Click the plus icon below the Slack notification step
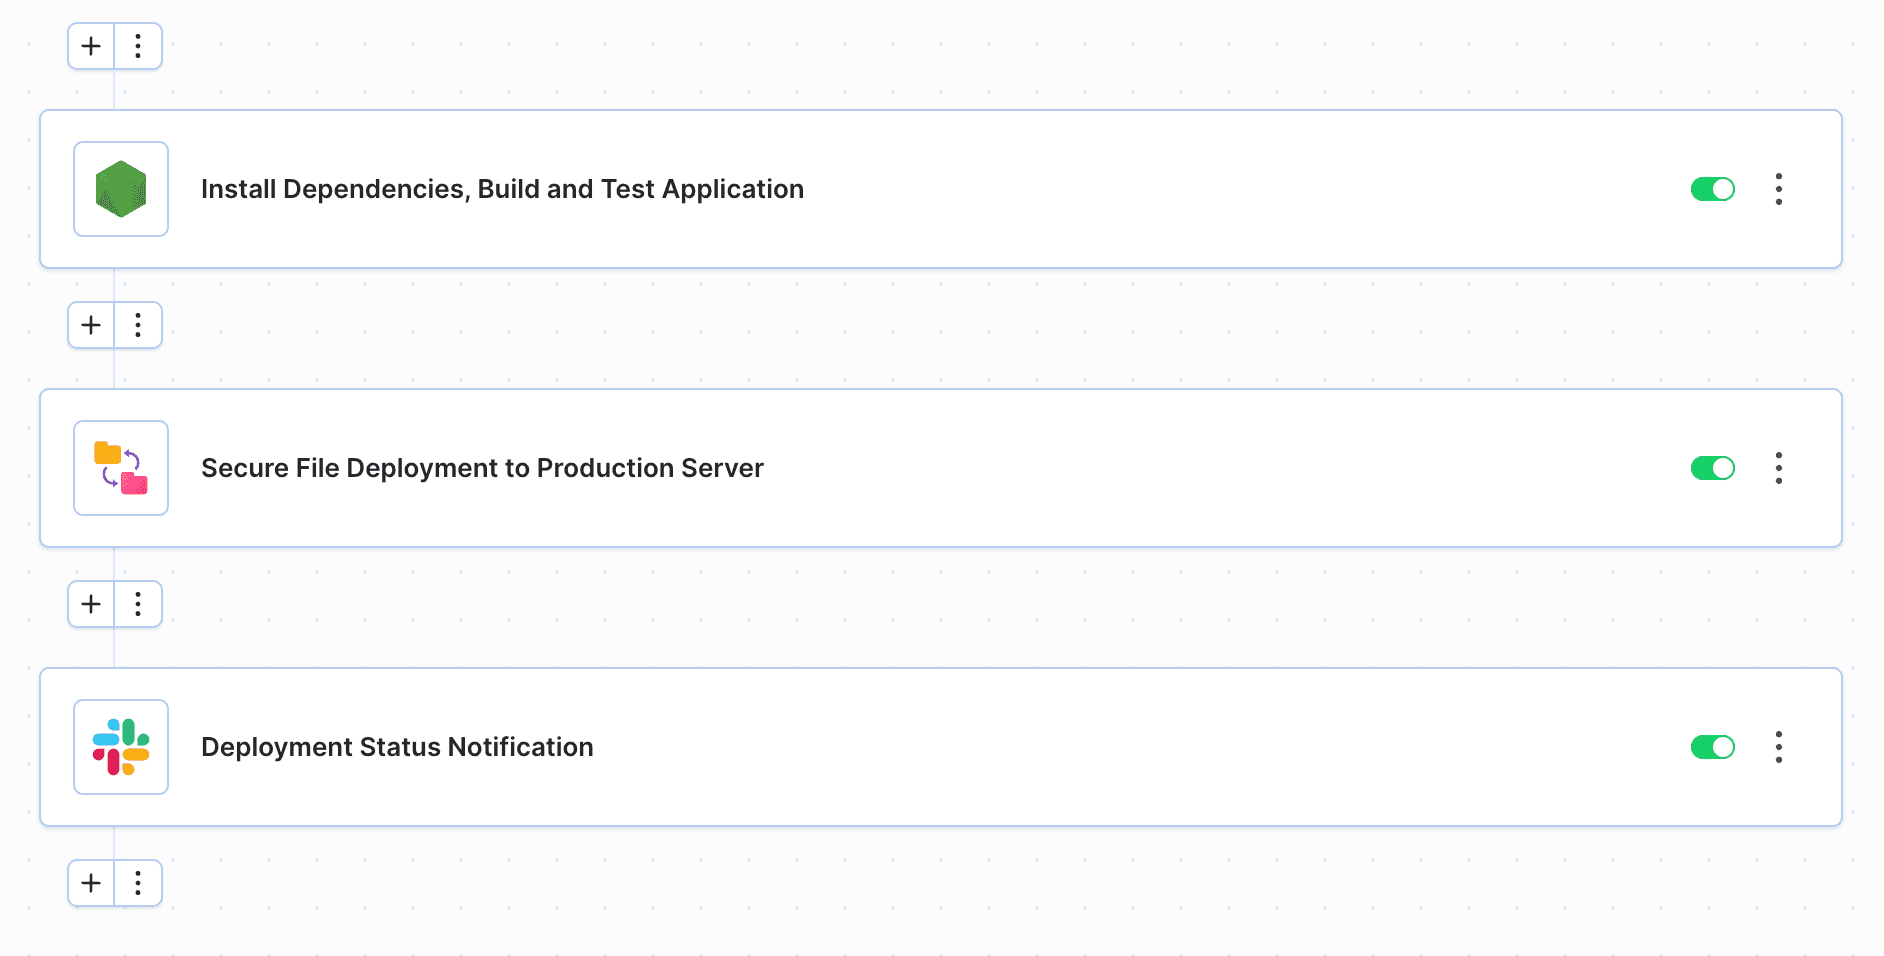 90,883
